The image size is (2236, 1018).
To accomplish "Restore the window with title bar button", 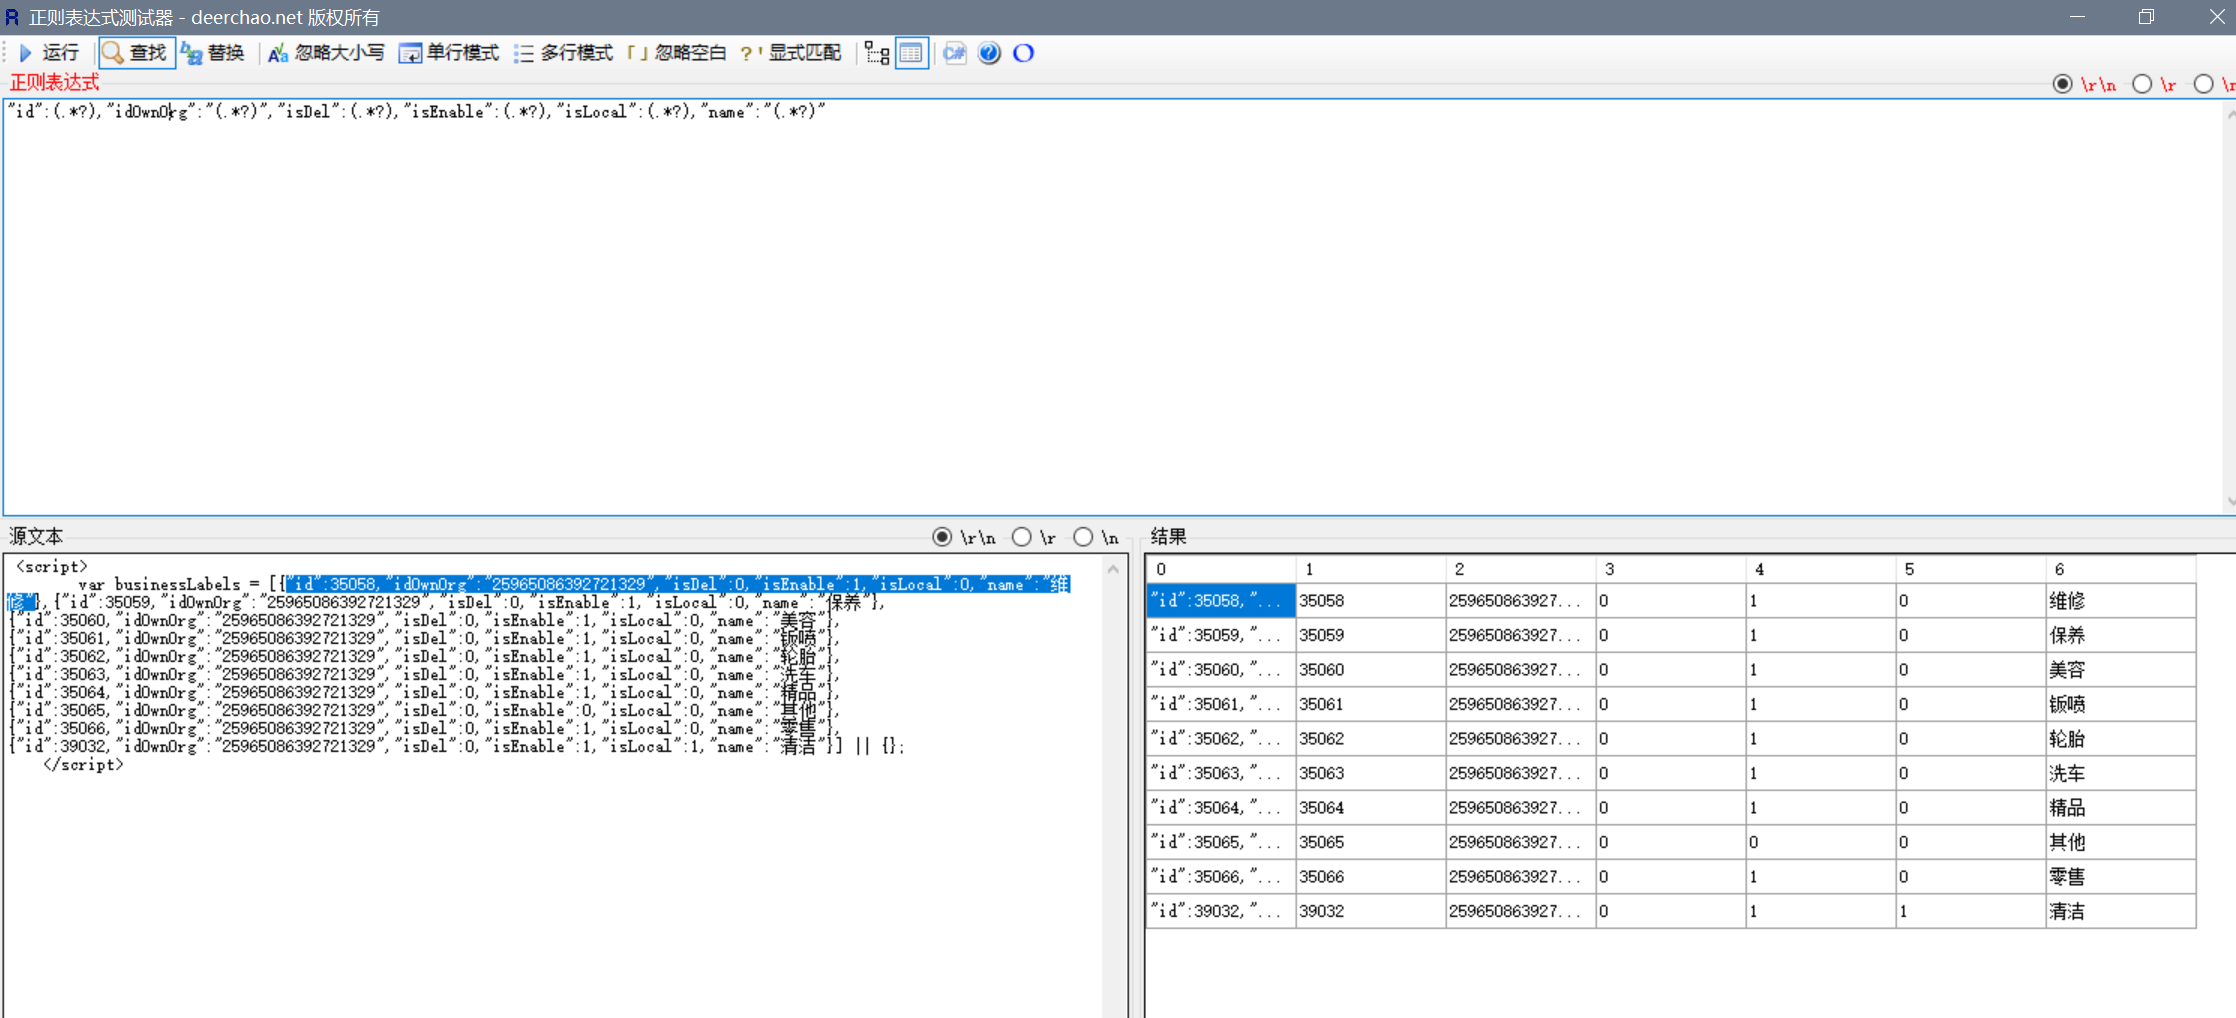I will pyautogui.click(x=2146, y=17).
